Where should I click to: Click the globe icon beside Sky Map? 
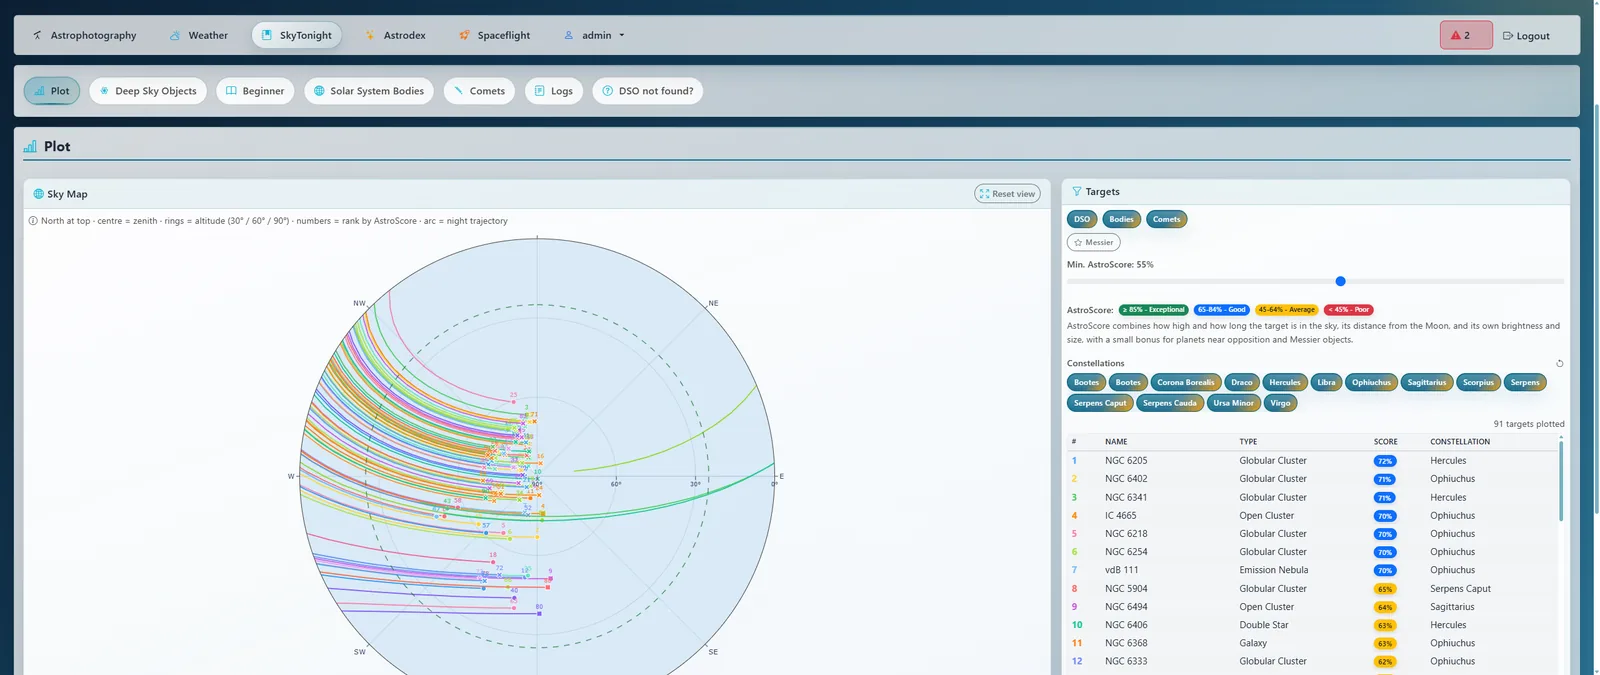click(39, 194)
